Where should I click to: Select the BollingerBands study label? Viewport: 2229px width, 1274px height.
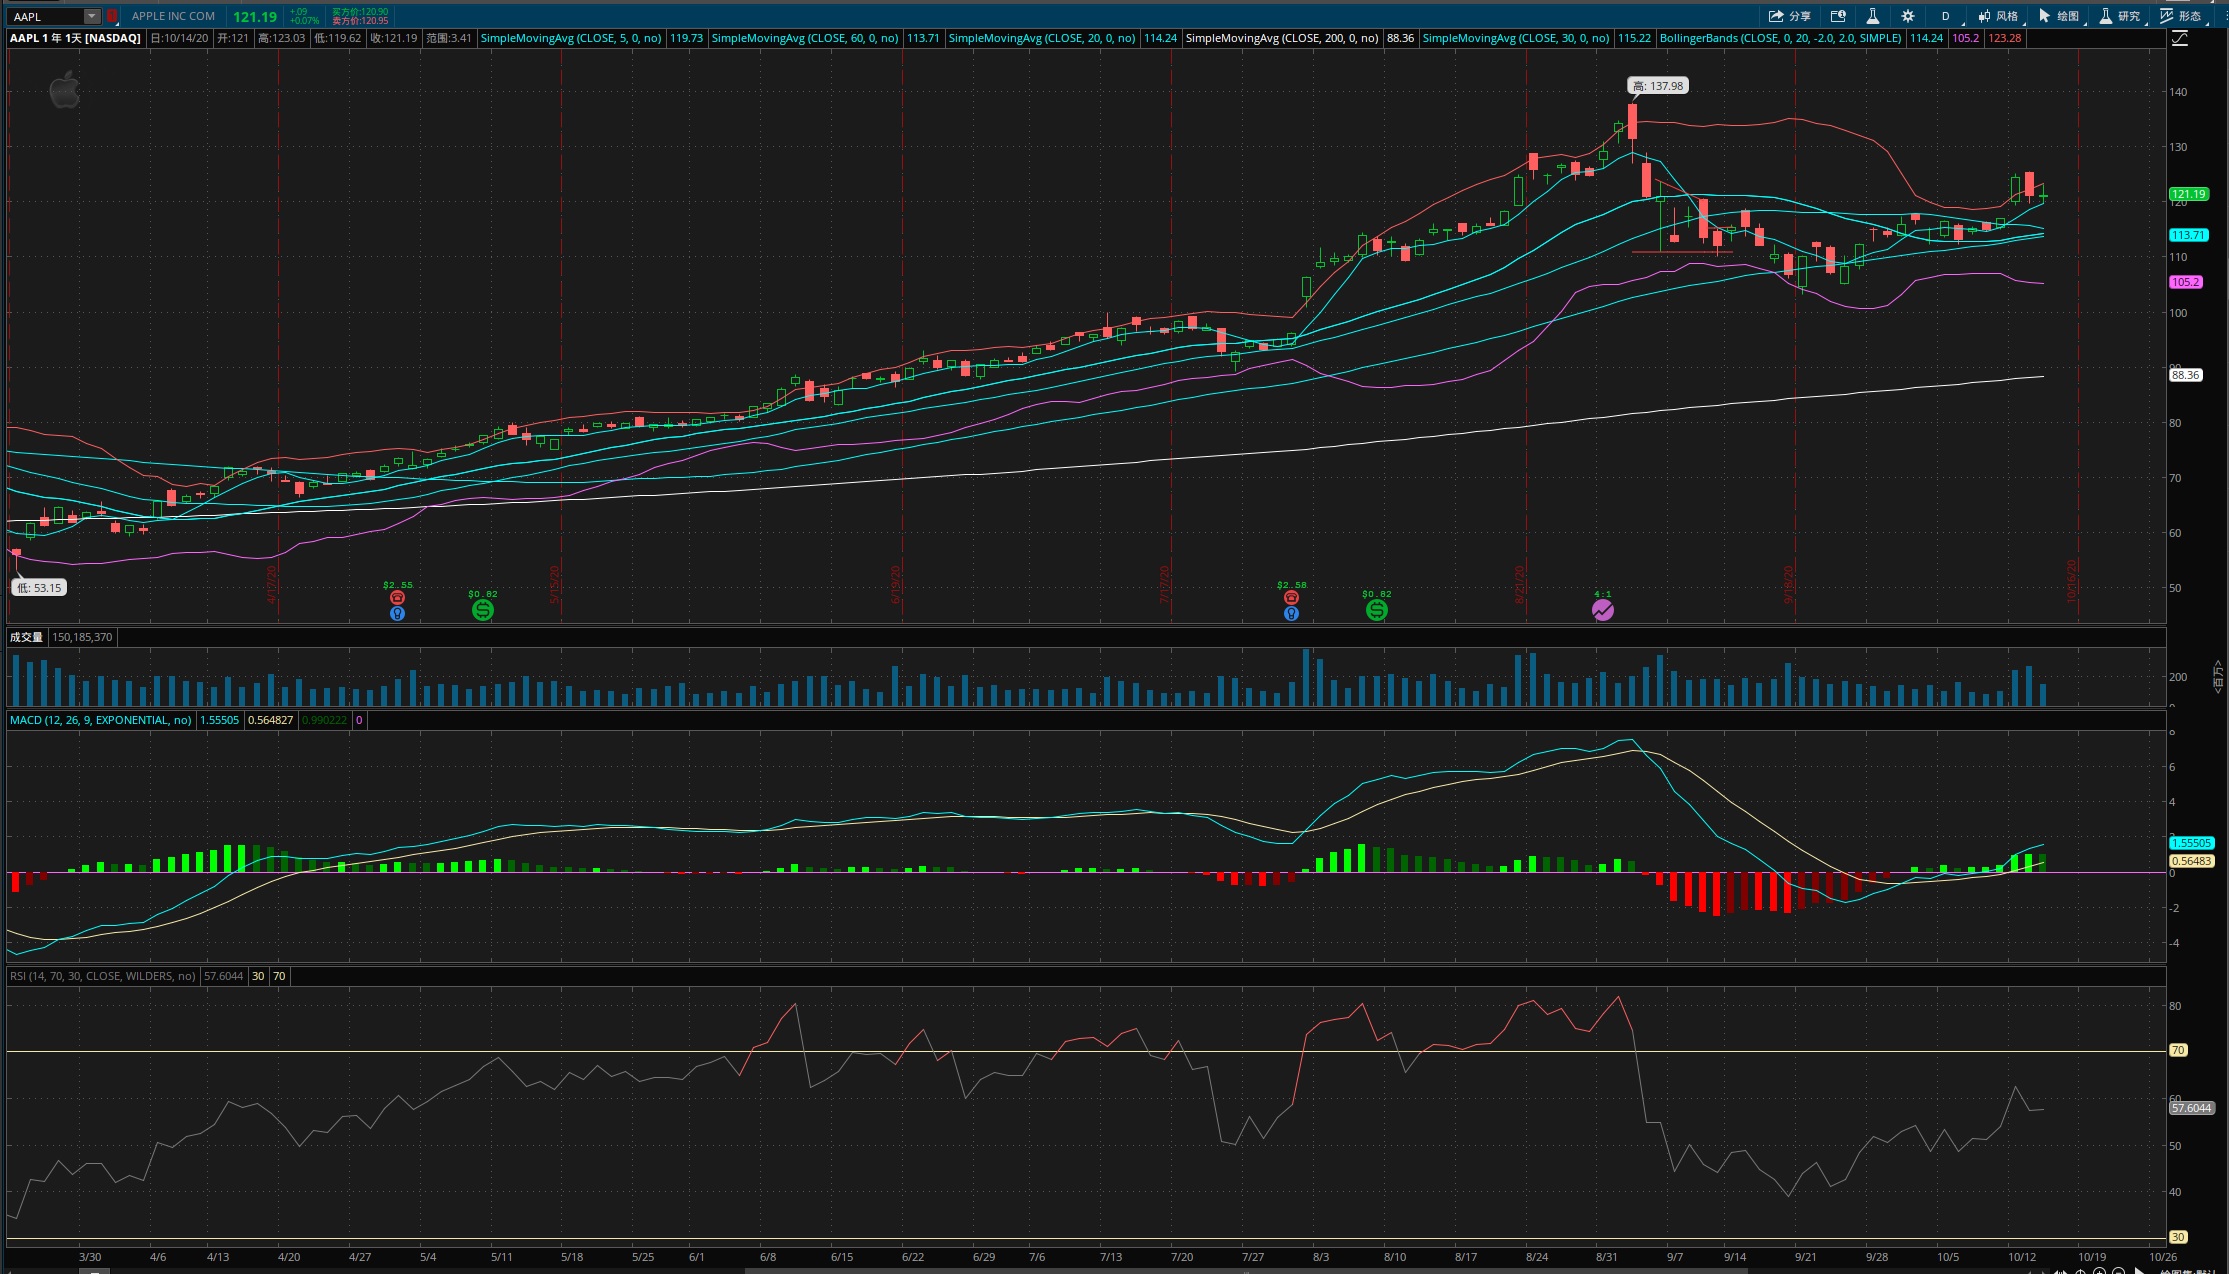(1781, 38)
